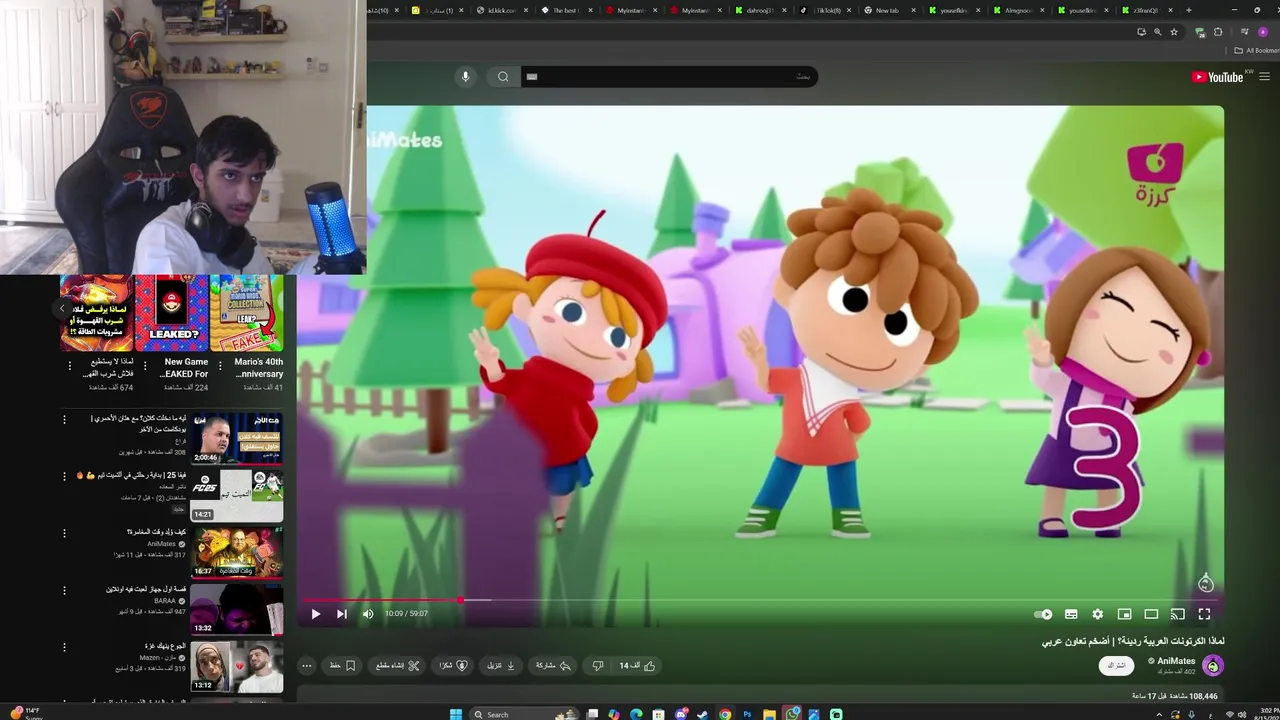The width and height of the screenshot is (1280, 720).
Task: Go to YouTube home via logo
Action: (x=1217, y=77)
